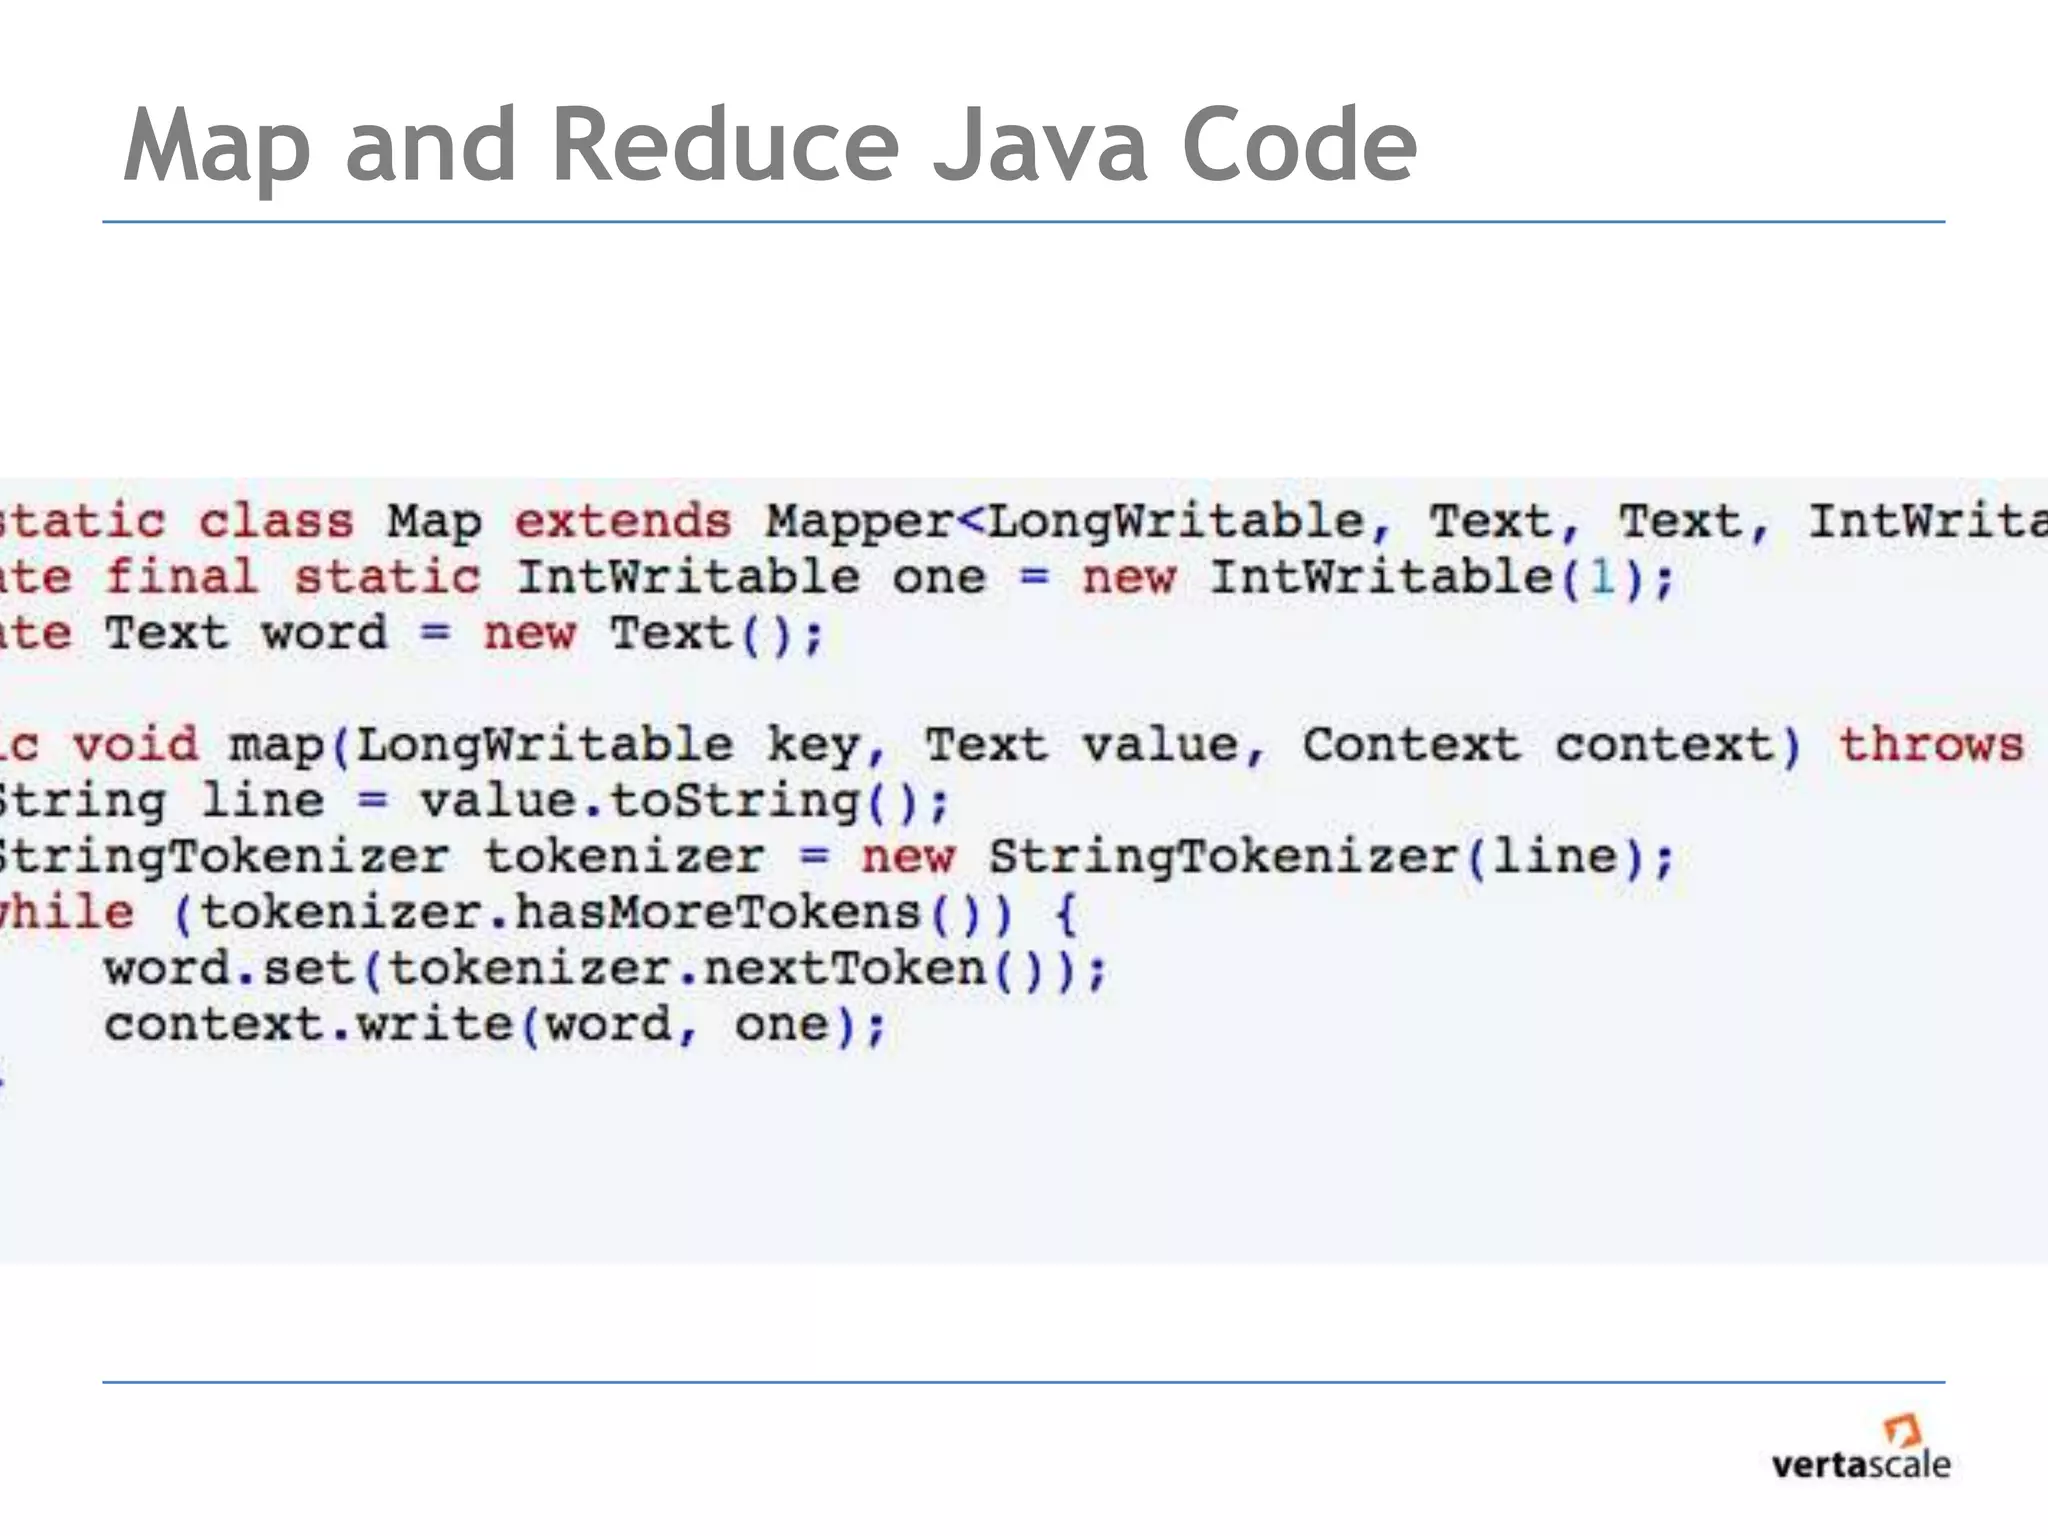This screenshot has height=1536, width=2048.
Task: Click the line 'String line = value.toString();'
Action: 474,802
